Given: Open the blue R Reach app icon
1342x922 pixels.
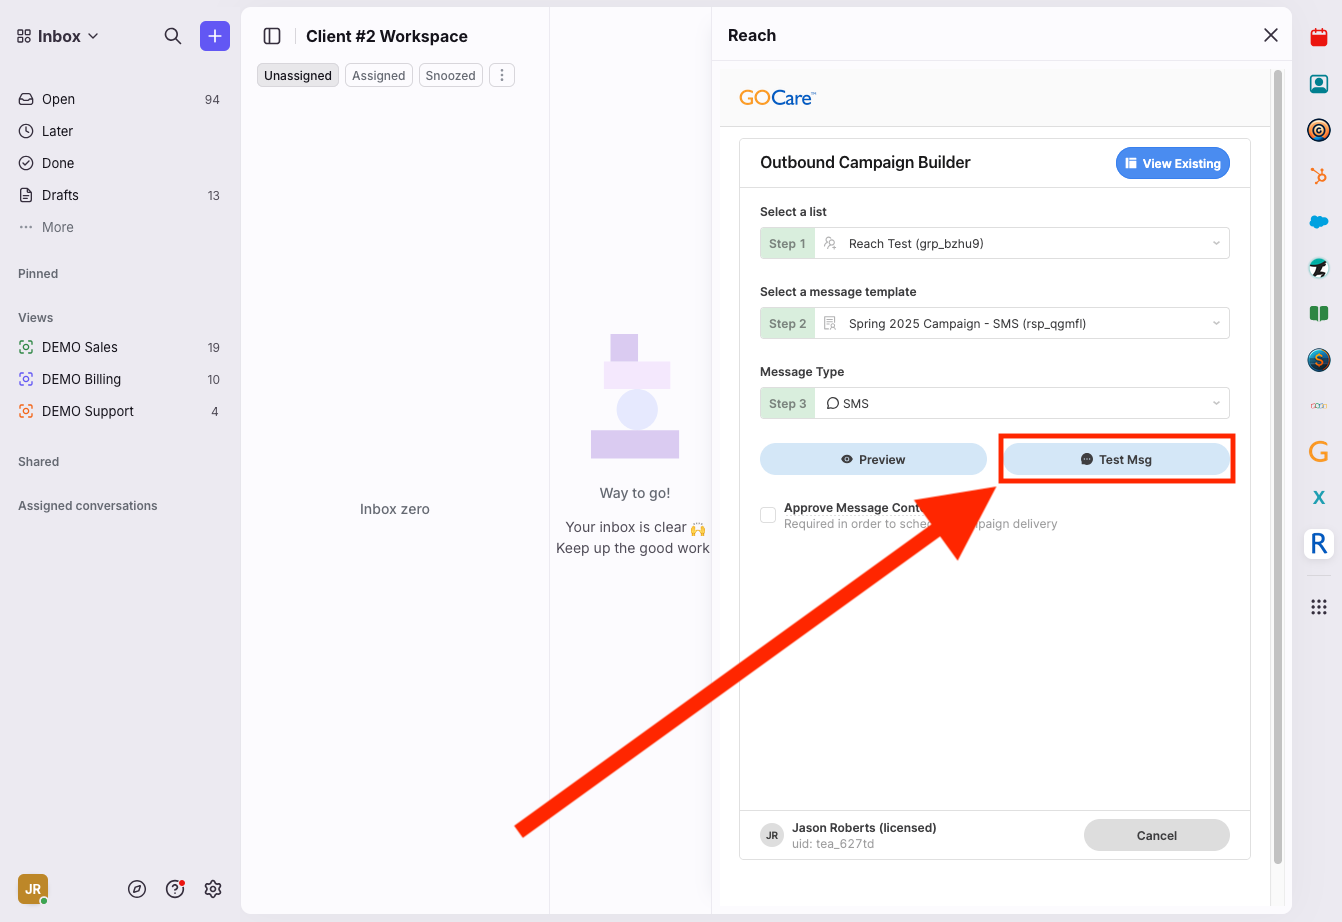Looking at the screenshot, I should (1319, 544).
